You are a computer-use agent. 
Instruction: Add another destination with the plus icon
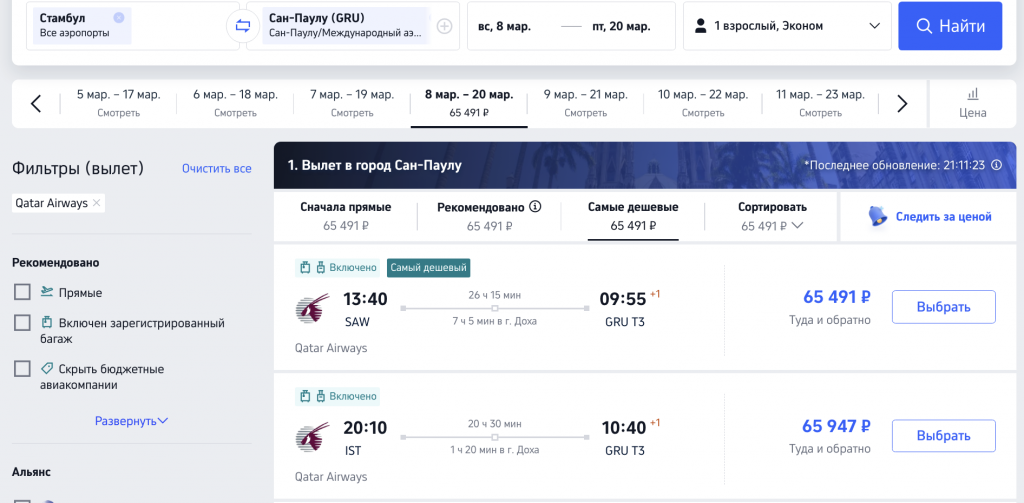point(444,26)
